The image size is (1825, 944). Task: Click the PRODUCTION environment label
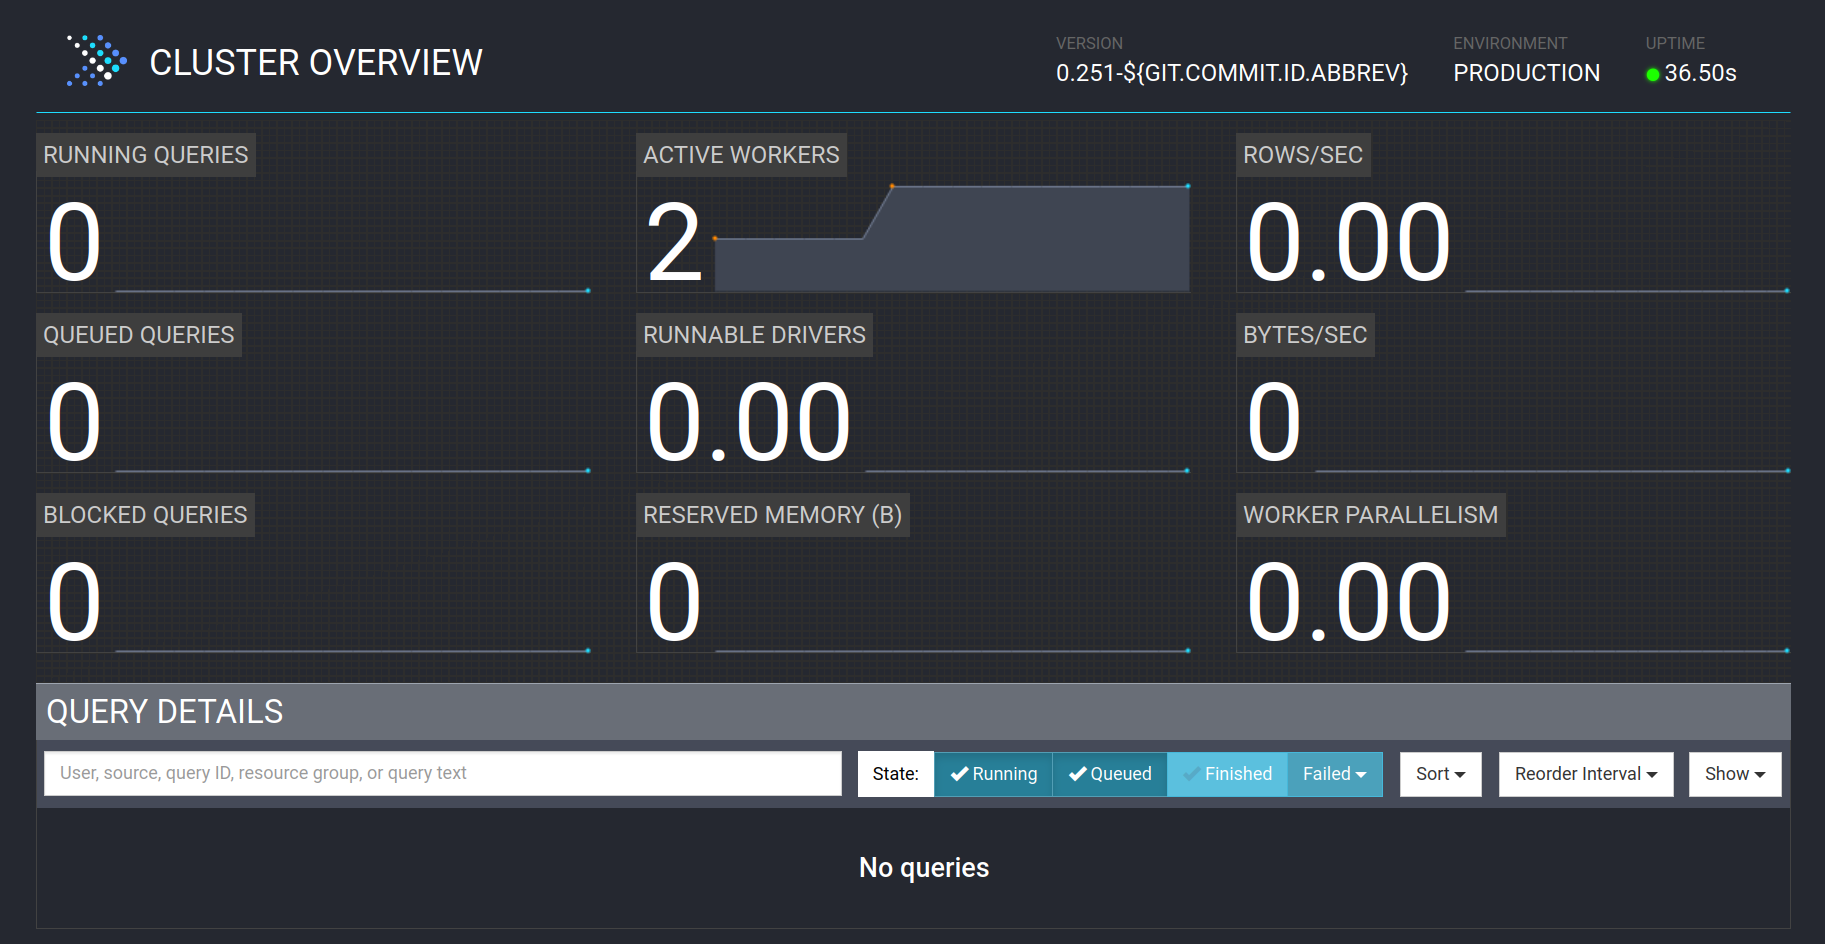1526,72
